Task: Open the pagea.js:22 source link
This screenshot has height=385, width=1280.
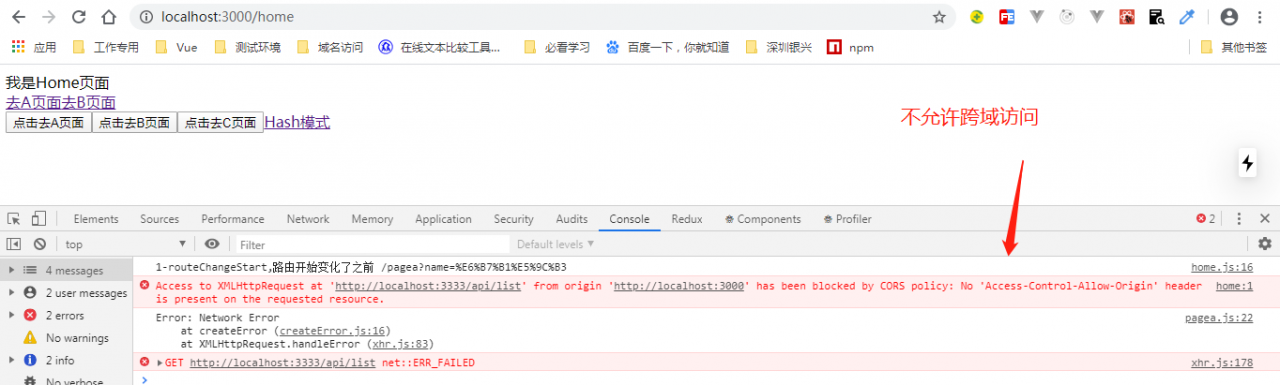Action: 1219,318
